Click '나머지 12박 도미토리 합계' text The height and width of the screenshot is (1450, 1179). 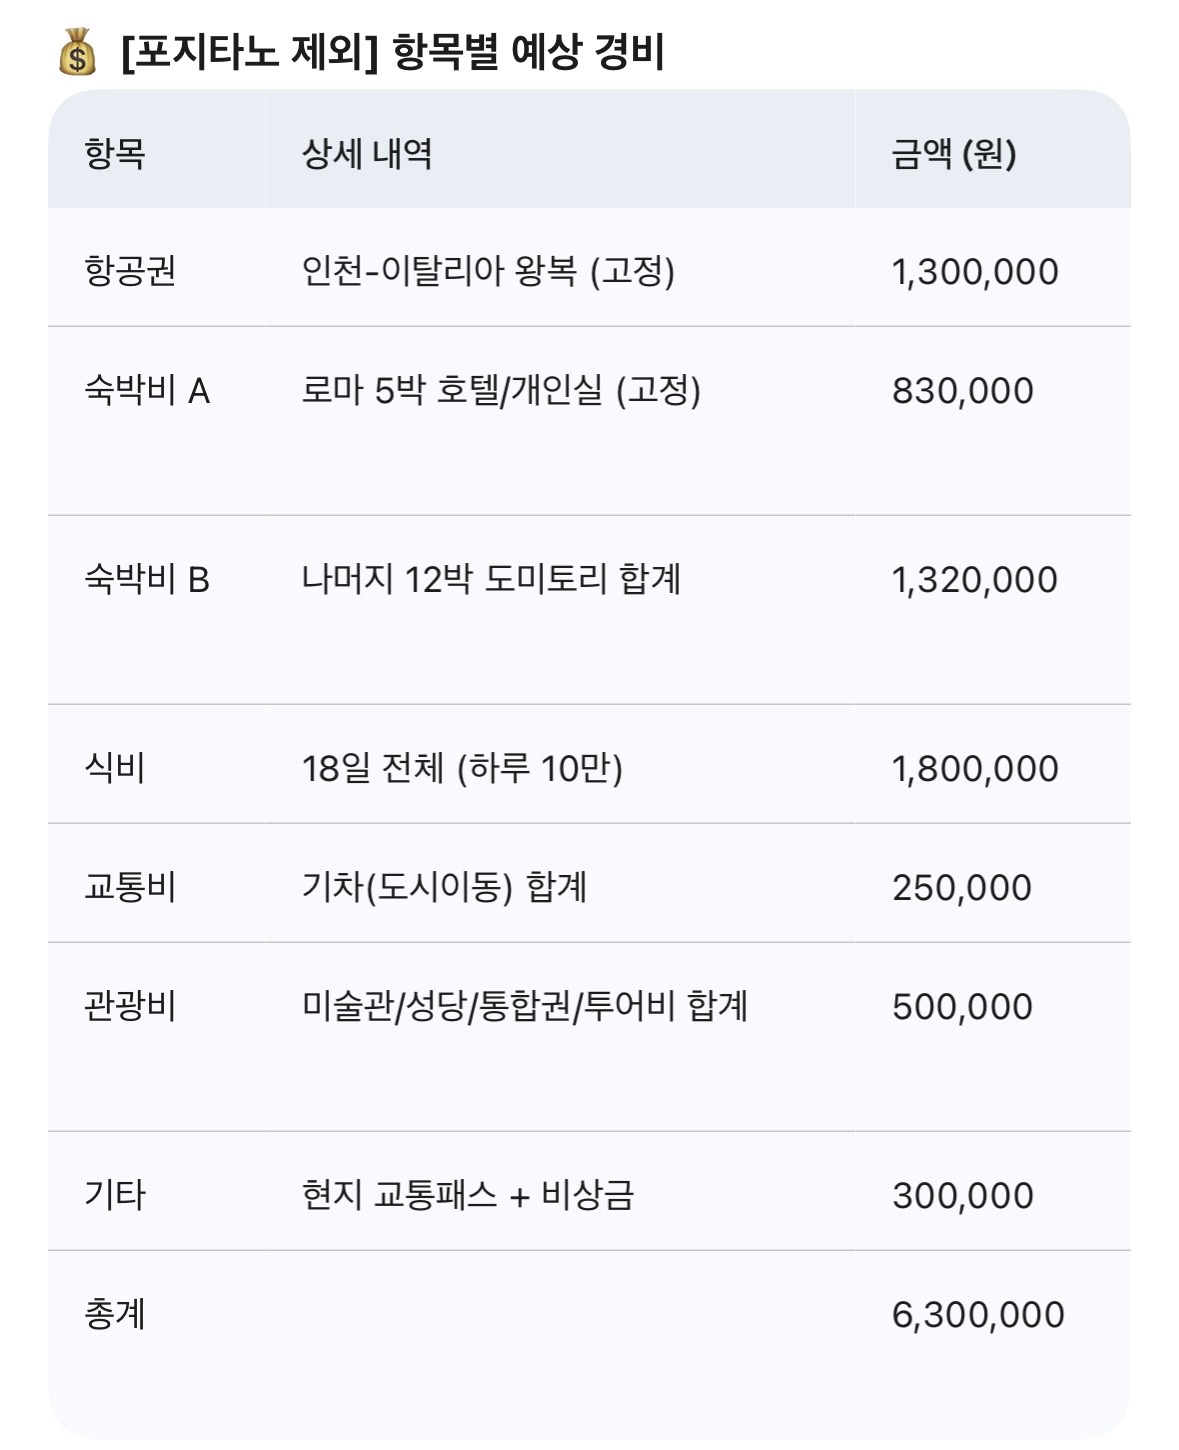491,579
